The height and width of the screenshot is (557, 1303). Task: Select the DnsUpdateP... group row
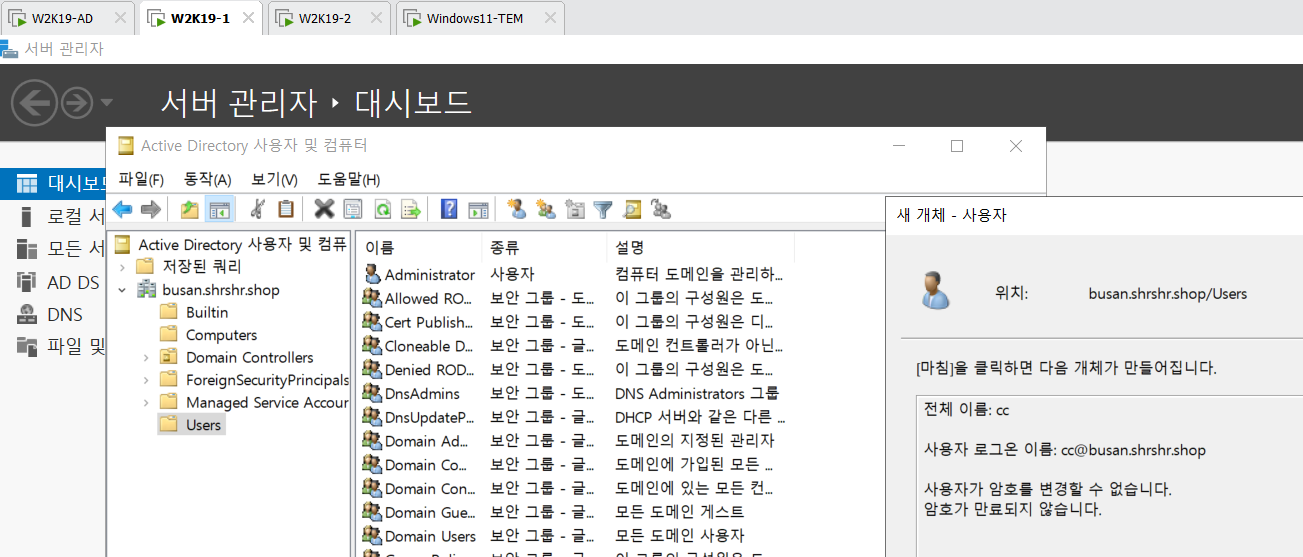pyautogui.click(x=575, y=417)
